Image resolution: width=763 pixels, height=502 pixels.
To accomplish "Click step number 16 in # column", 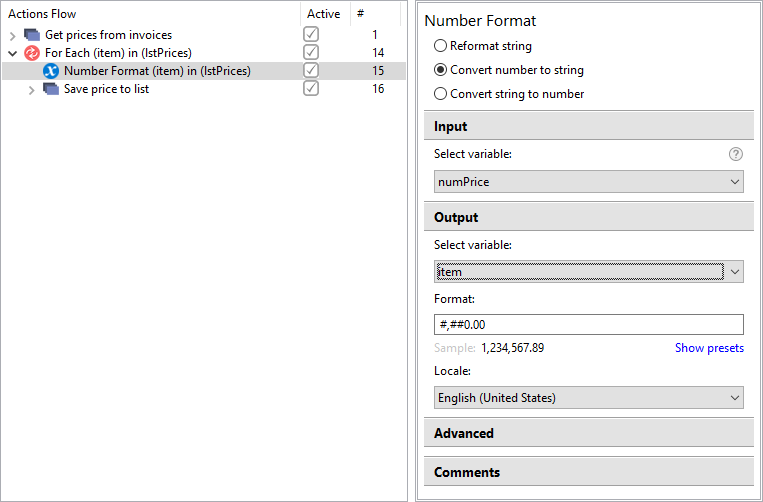I will click(x=378, y=89).
